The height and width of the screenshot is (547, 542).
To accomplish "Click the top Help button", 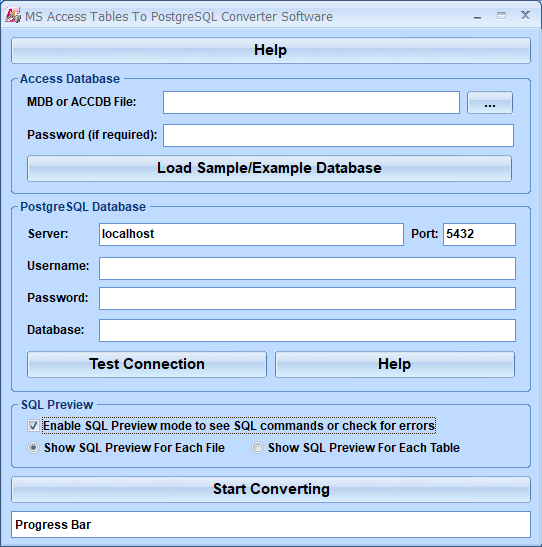I will click(x=271, y=50).
